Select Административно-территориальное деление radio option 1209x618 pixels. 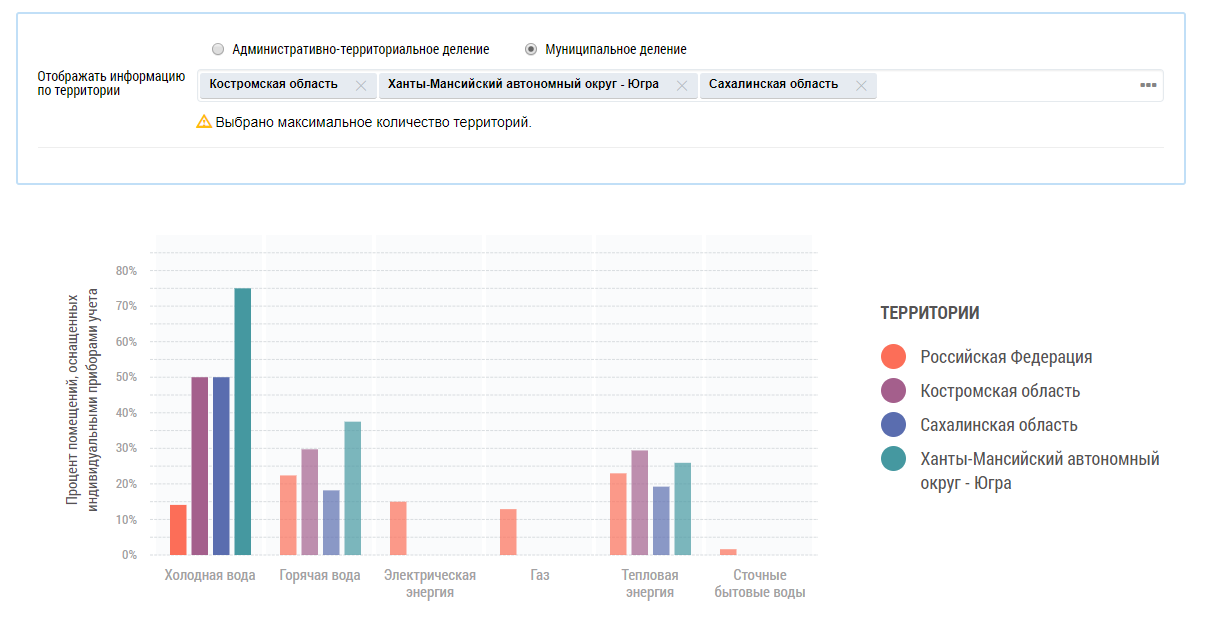tap(218, 49)
